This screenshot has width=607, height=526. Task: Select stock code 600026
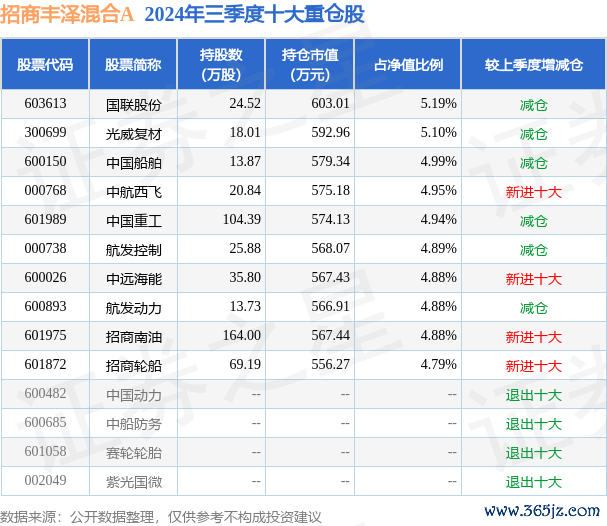point(45,278)
